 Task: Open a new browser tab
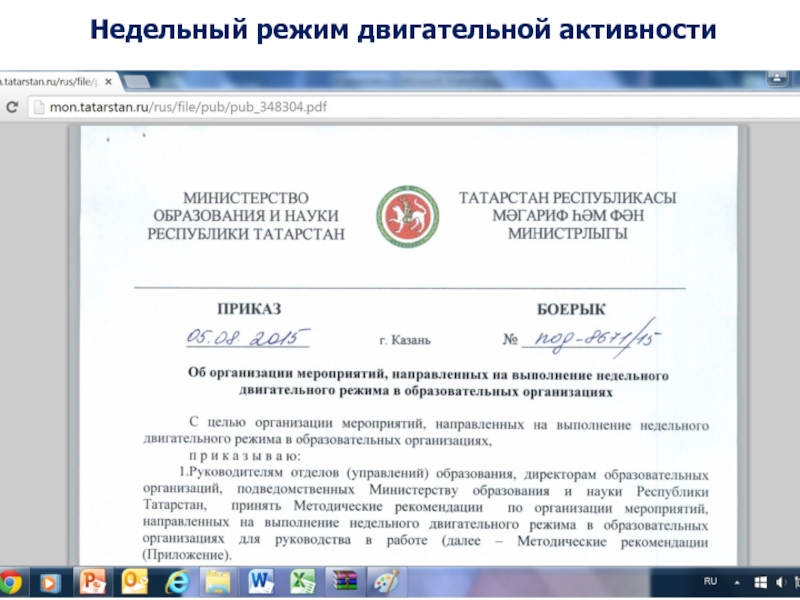[x=137, y=82]
